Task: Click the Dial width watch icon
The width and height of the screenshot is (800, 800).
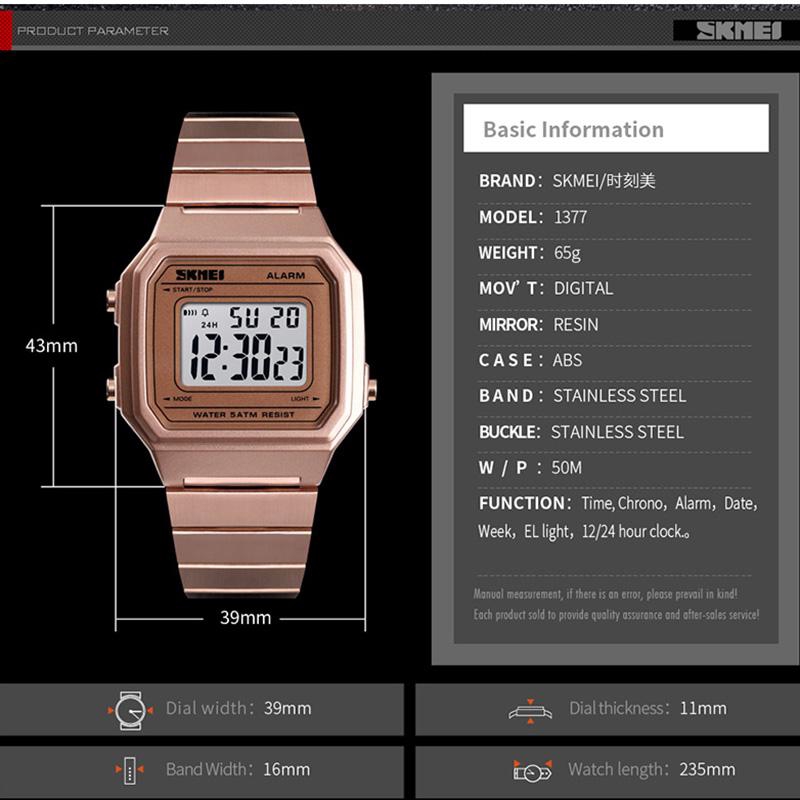Action: pos(130,709)
